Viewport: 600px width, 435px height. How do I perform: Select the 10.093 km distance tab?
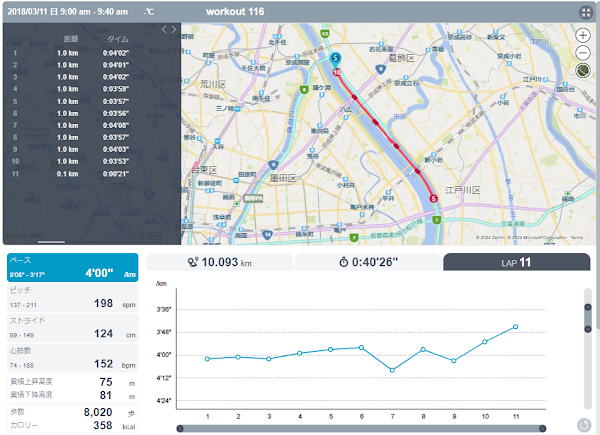pos(220,262)
